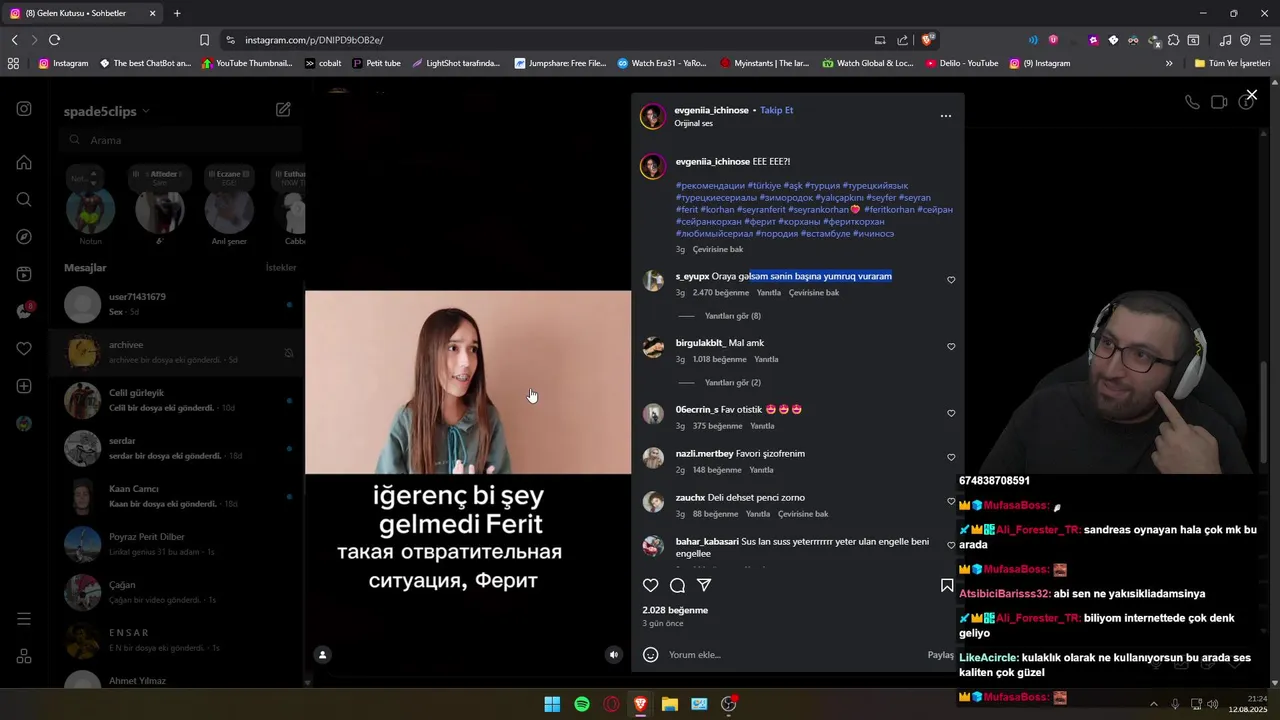Like nazli.mertbey's comment heart
The image size is (1280, 720).
(x=951, y=457)
